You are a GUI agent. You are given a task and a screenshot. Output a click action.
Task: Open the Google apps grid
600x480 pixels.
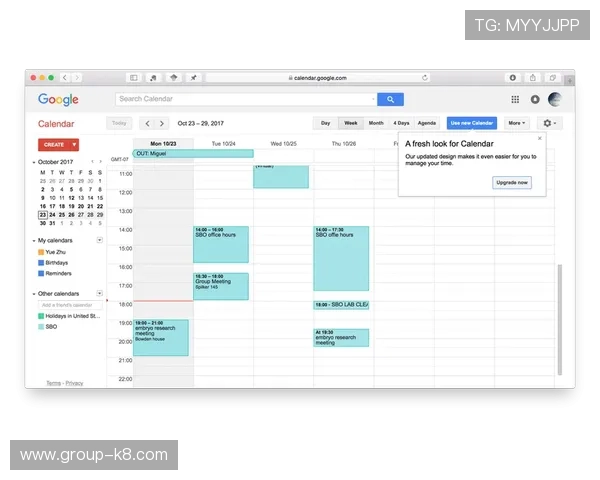click(515, 99)
